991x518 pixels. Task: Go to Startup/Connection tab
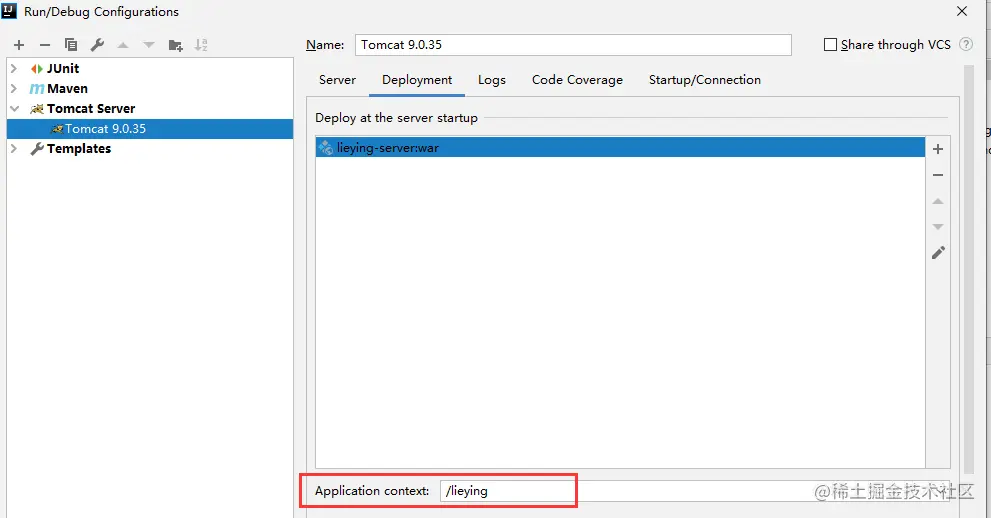(705, 80)
